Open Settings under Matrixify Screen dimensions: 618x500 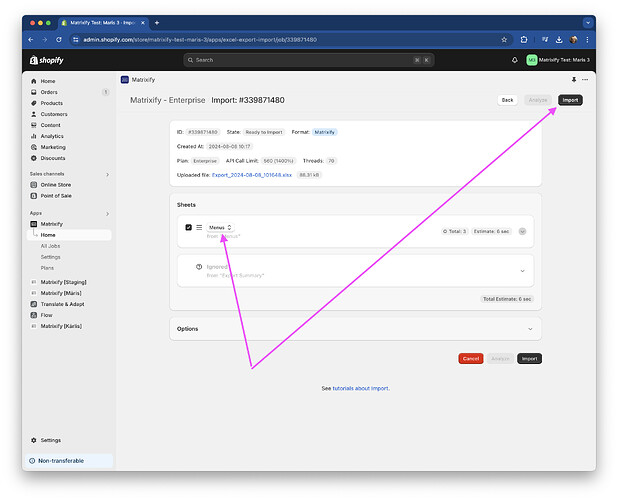pyautogui.click(x=50, y=257)
